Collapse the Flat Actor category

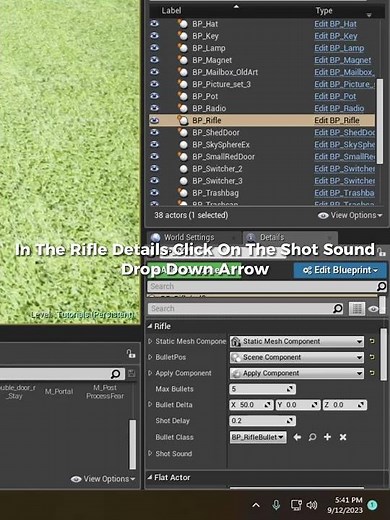click(x=150, y=477)
